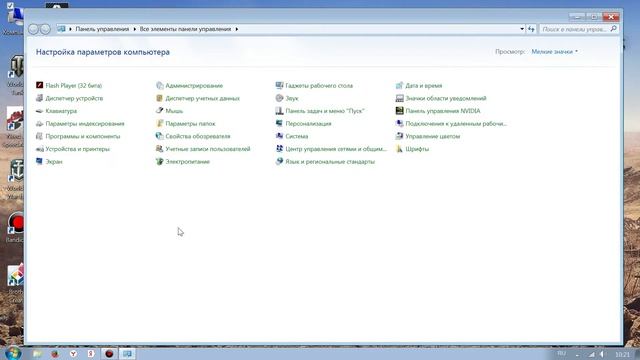This screenshot has height=360, width=640.
Task: Open the Шрифты link text
Action: point(417,149)
